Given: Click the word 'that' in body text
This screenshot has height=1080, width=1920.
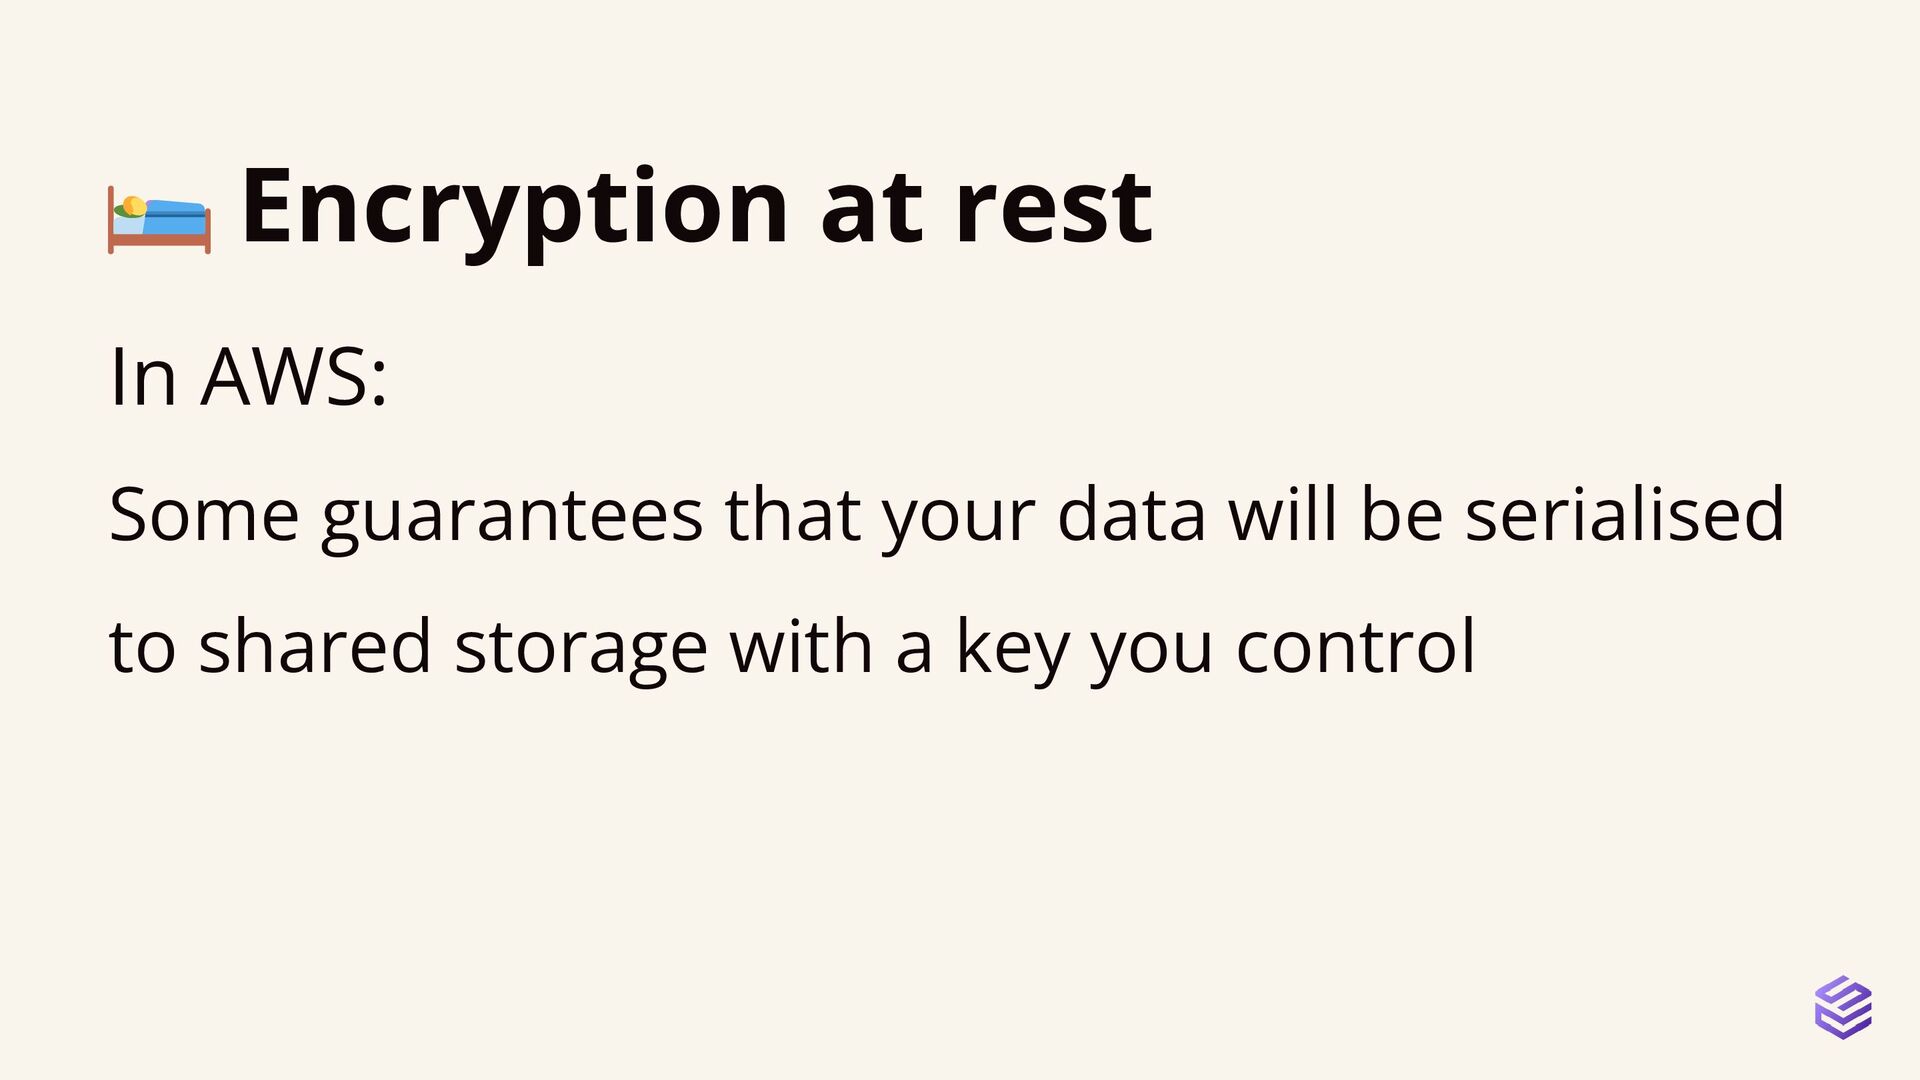Looking at the screenshot, I should (x=792, y=513).
